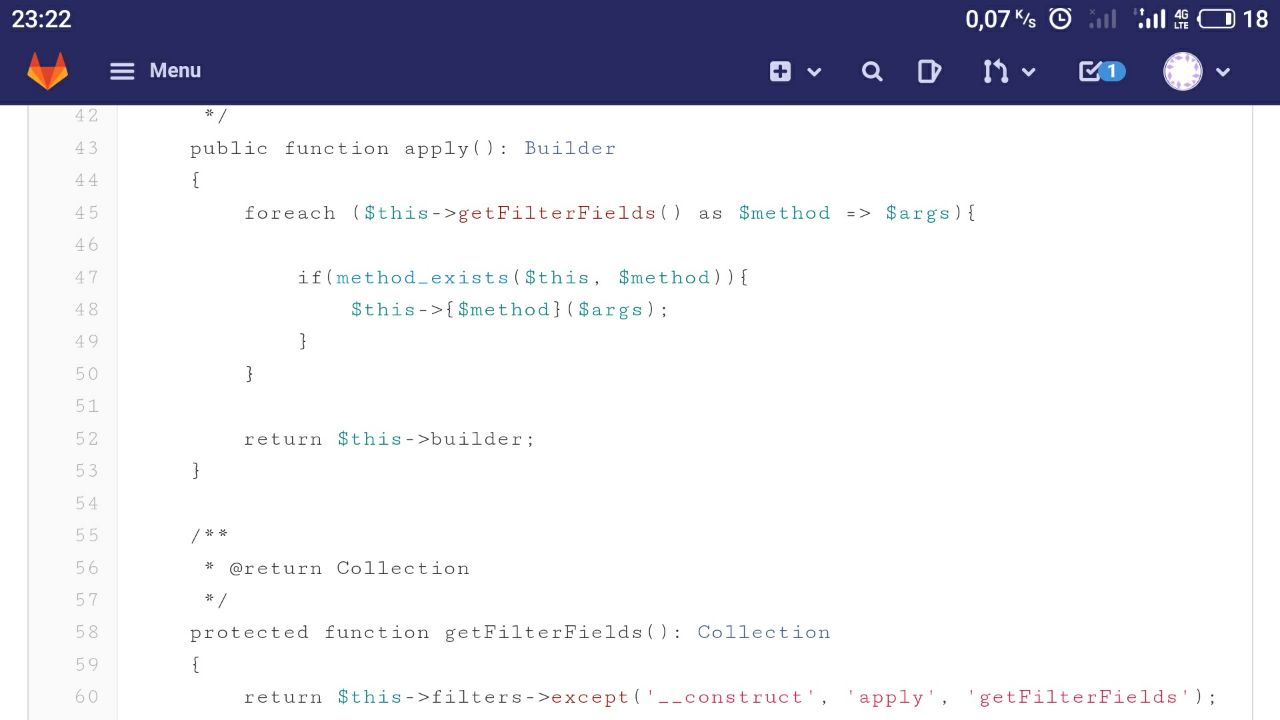The image size is (1280, 720).
Task: Tap the clock time 23:22
Action: coord(41,19)
